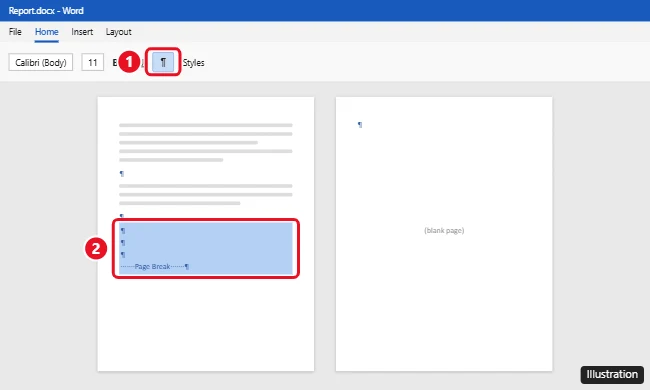Image resolution: width=650 pixels, height=390 pixels.
Task: Open the Calibri (Body) font box
Action: (x=41, y=62)
